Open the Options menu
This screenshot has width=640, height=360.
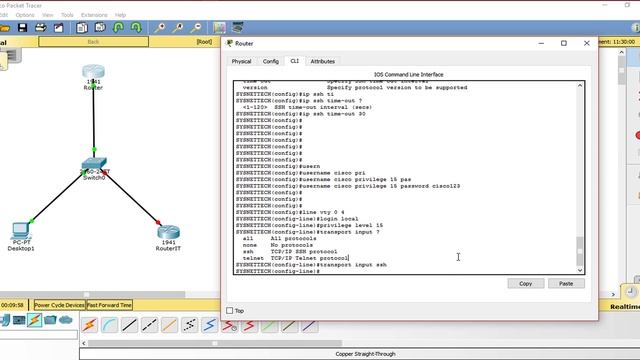pyautogui.click(x=25, y=15)
